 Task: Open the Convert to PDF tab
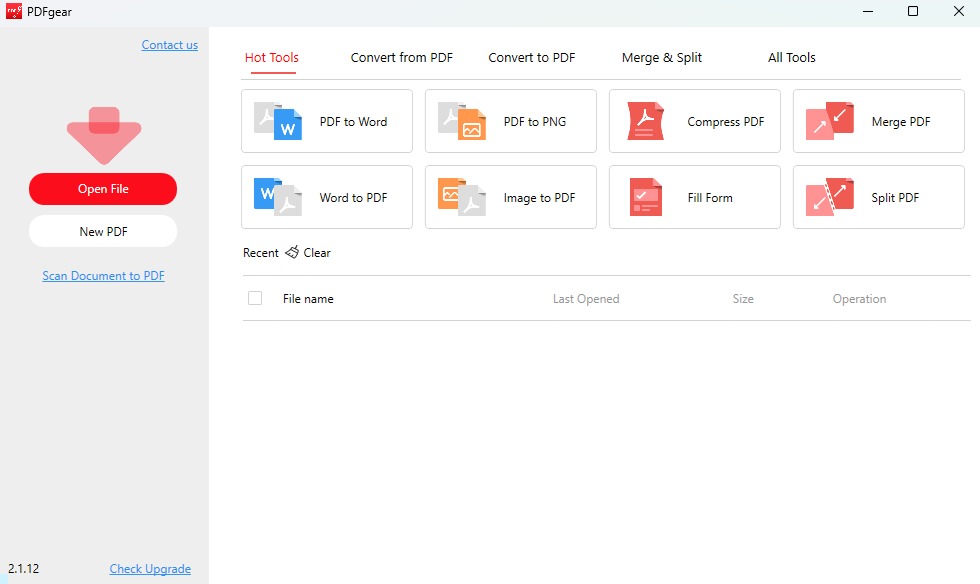(x=531, y=57)
